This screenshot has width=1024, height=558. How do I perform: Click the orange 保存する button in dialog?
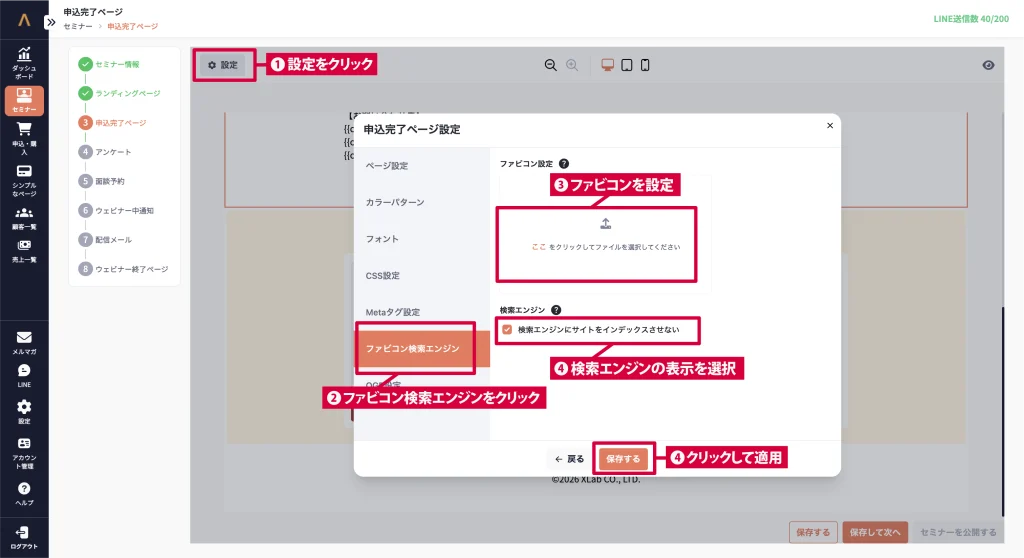tap(623, 459)
